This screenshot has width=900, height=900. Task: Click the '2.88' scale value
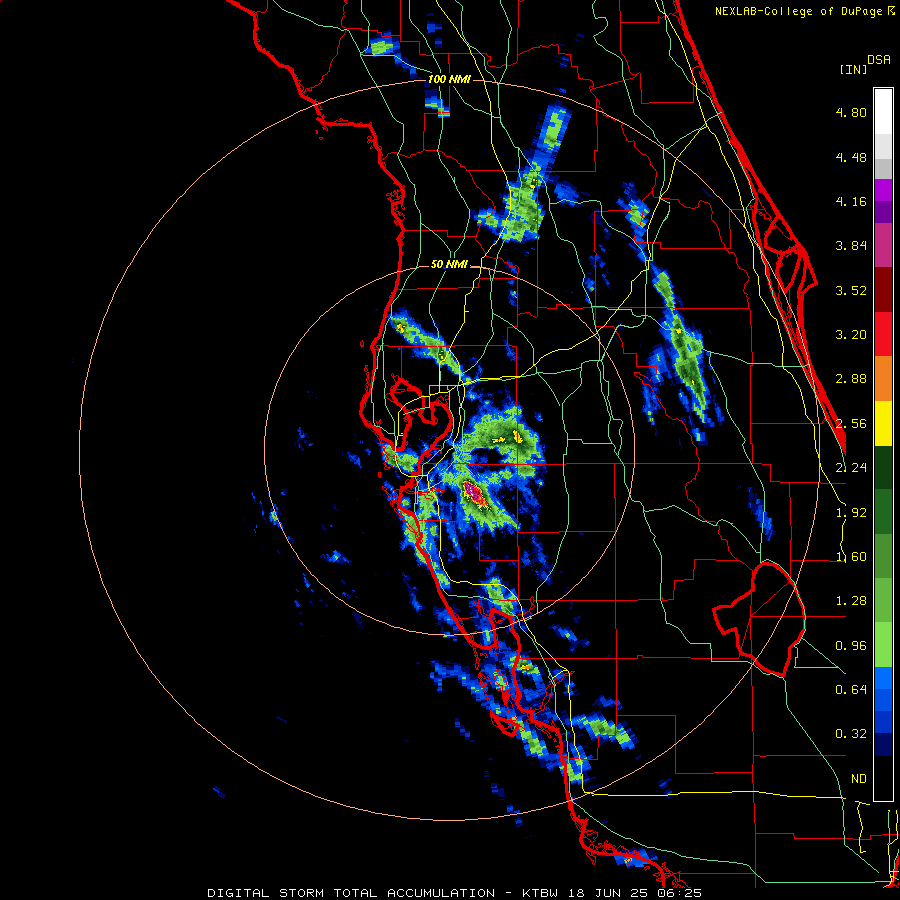click(851, 379)
